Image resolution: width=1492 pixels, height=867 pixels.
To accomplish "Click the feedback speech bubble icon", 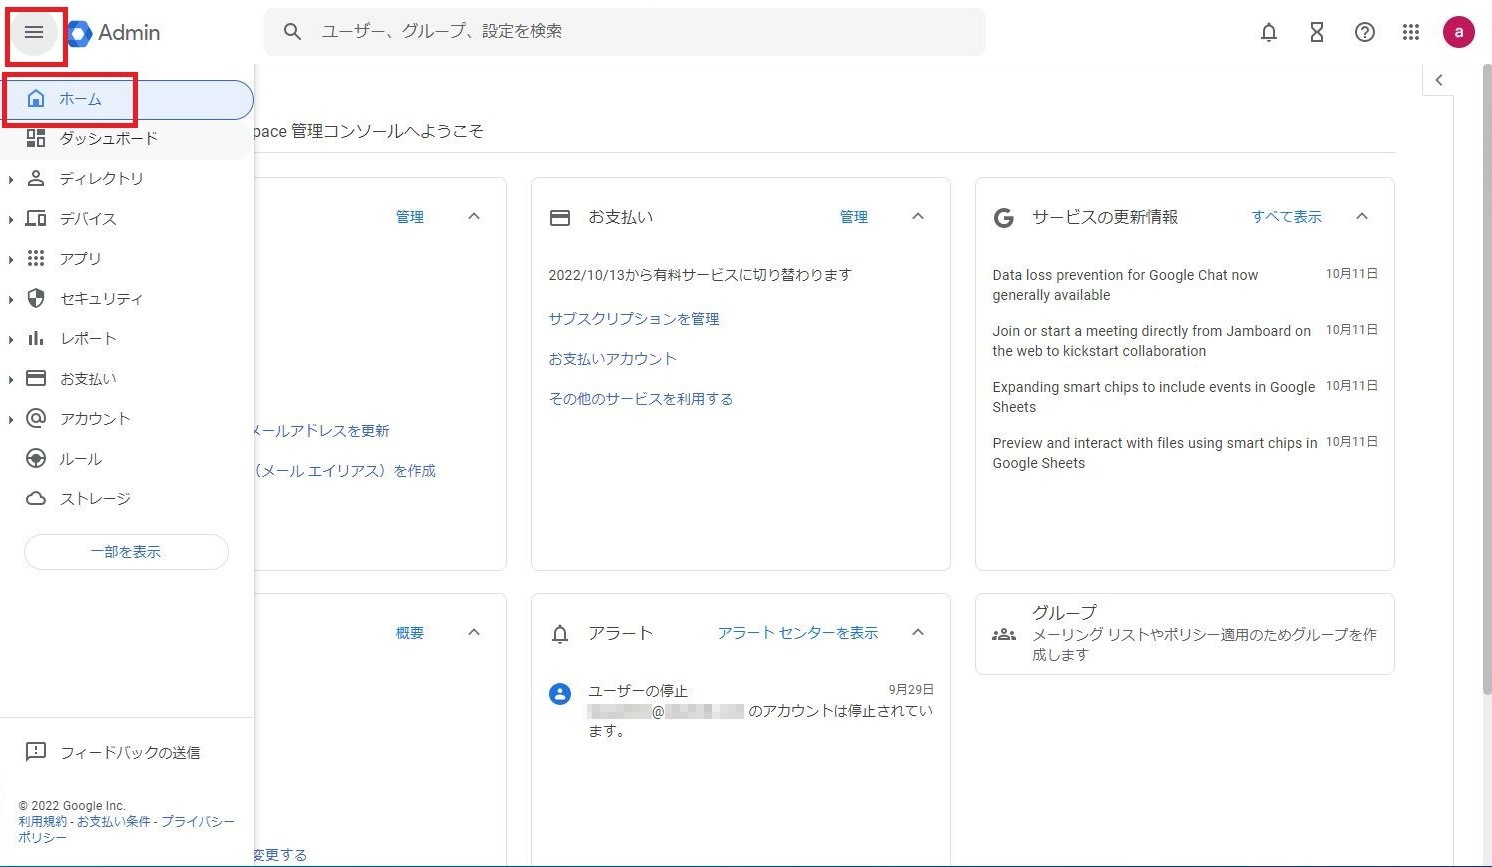I will tap(36, 752).
